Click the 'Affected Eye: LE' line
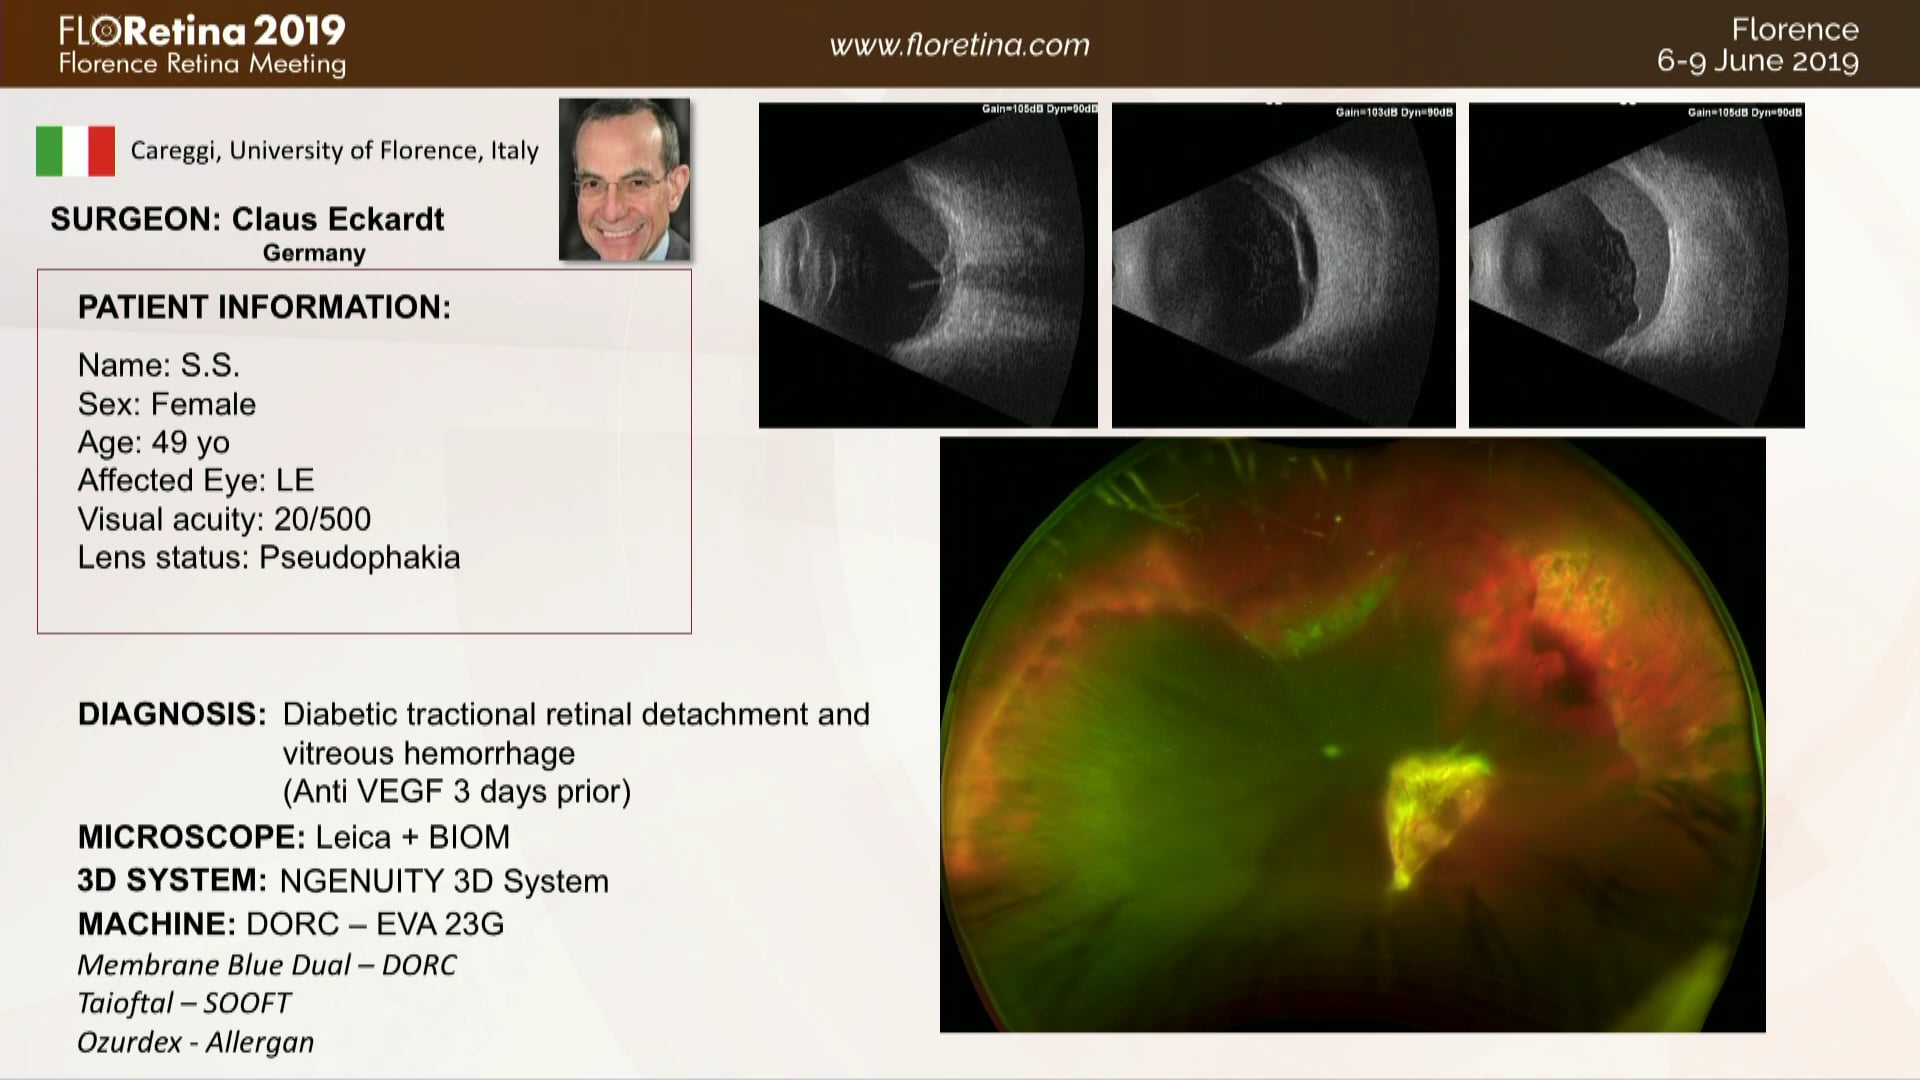Screen dimensions: 1920x1080 pyautogui.click(x=196, y=480)
